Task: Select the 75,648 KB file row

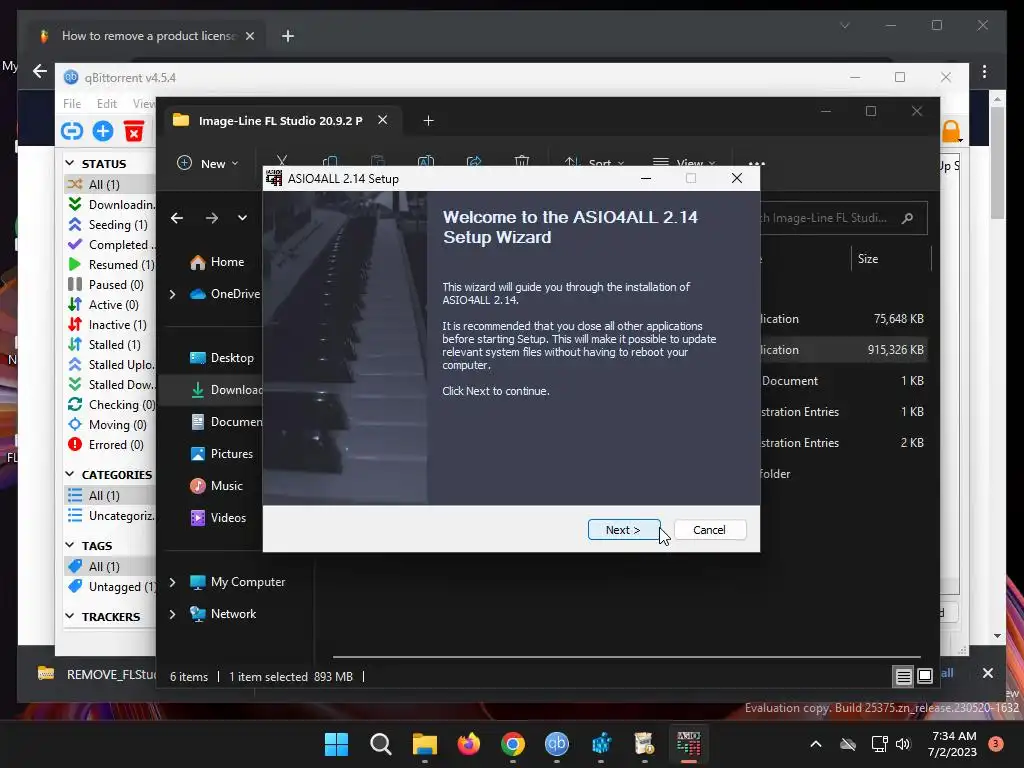Action: [843, 319]
